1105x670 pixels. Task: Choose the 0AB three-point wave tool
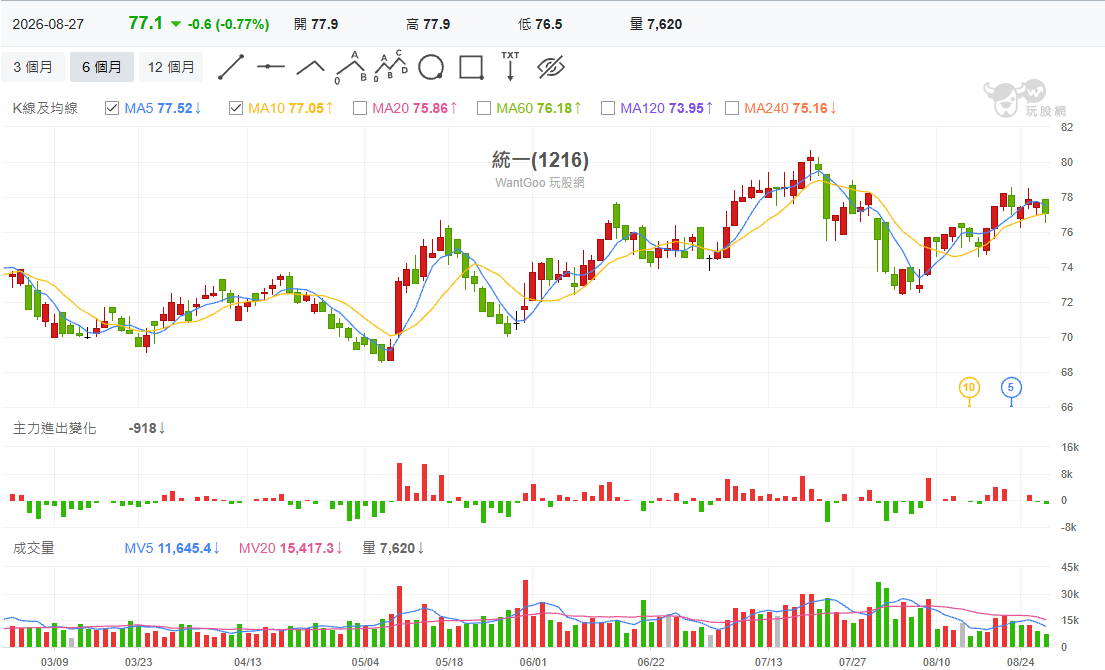coord(350,67)
